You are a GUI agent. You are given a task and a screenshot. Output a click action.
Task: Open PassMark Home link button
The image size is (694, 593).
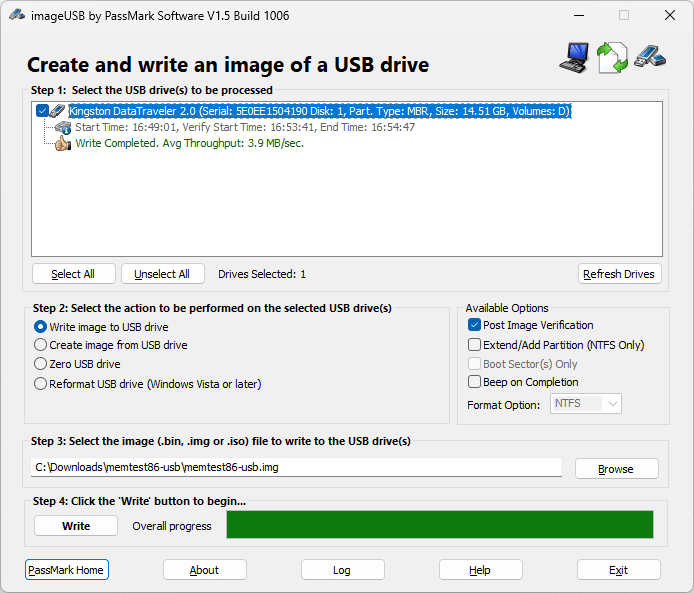(66, 570)
